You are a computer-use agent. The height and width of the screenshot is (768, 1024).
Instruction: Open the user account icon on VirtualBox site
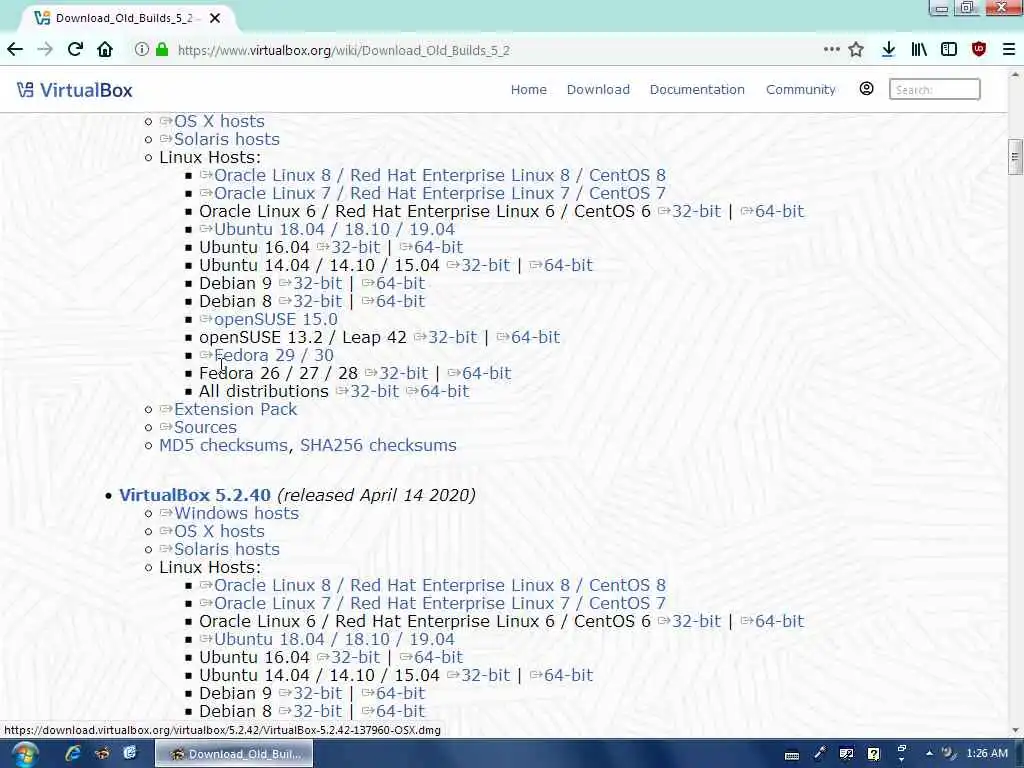pos(866,89)
